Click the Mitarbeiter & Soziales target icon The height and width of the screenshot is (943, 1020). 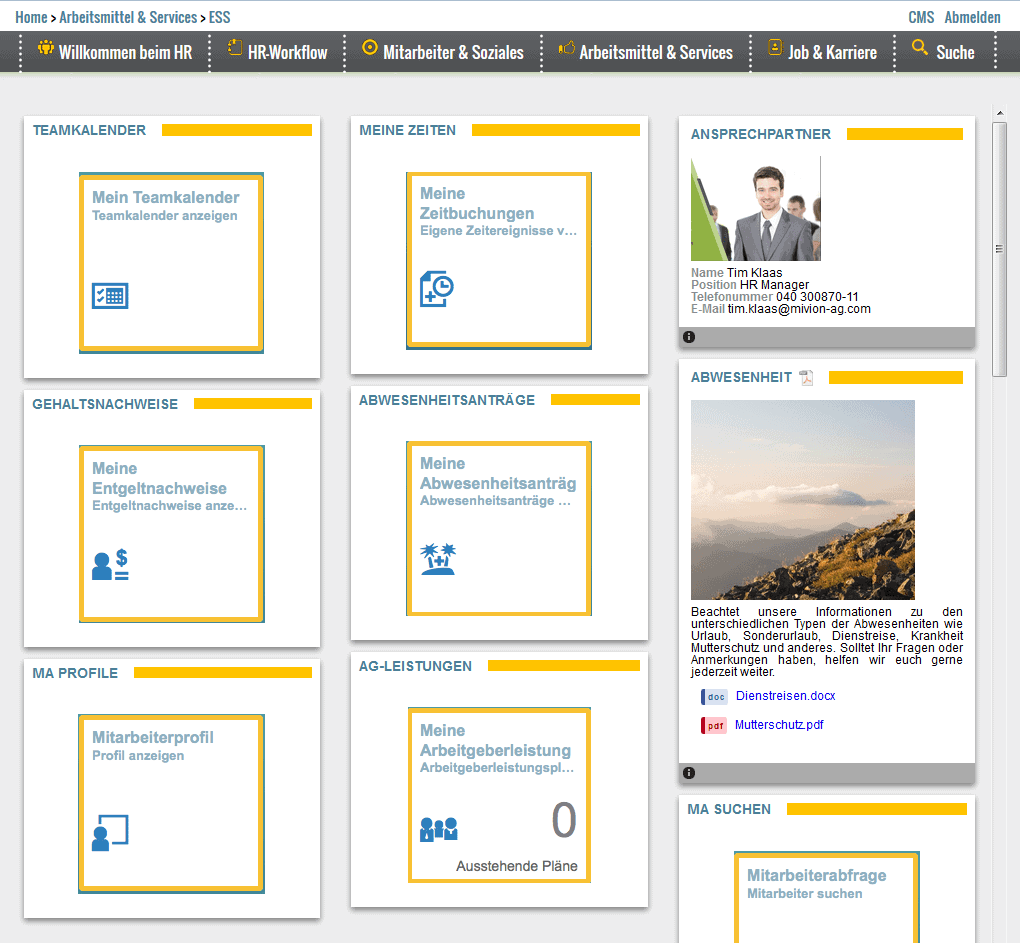click(x=369, y=47)
